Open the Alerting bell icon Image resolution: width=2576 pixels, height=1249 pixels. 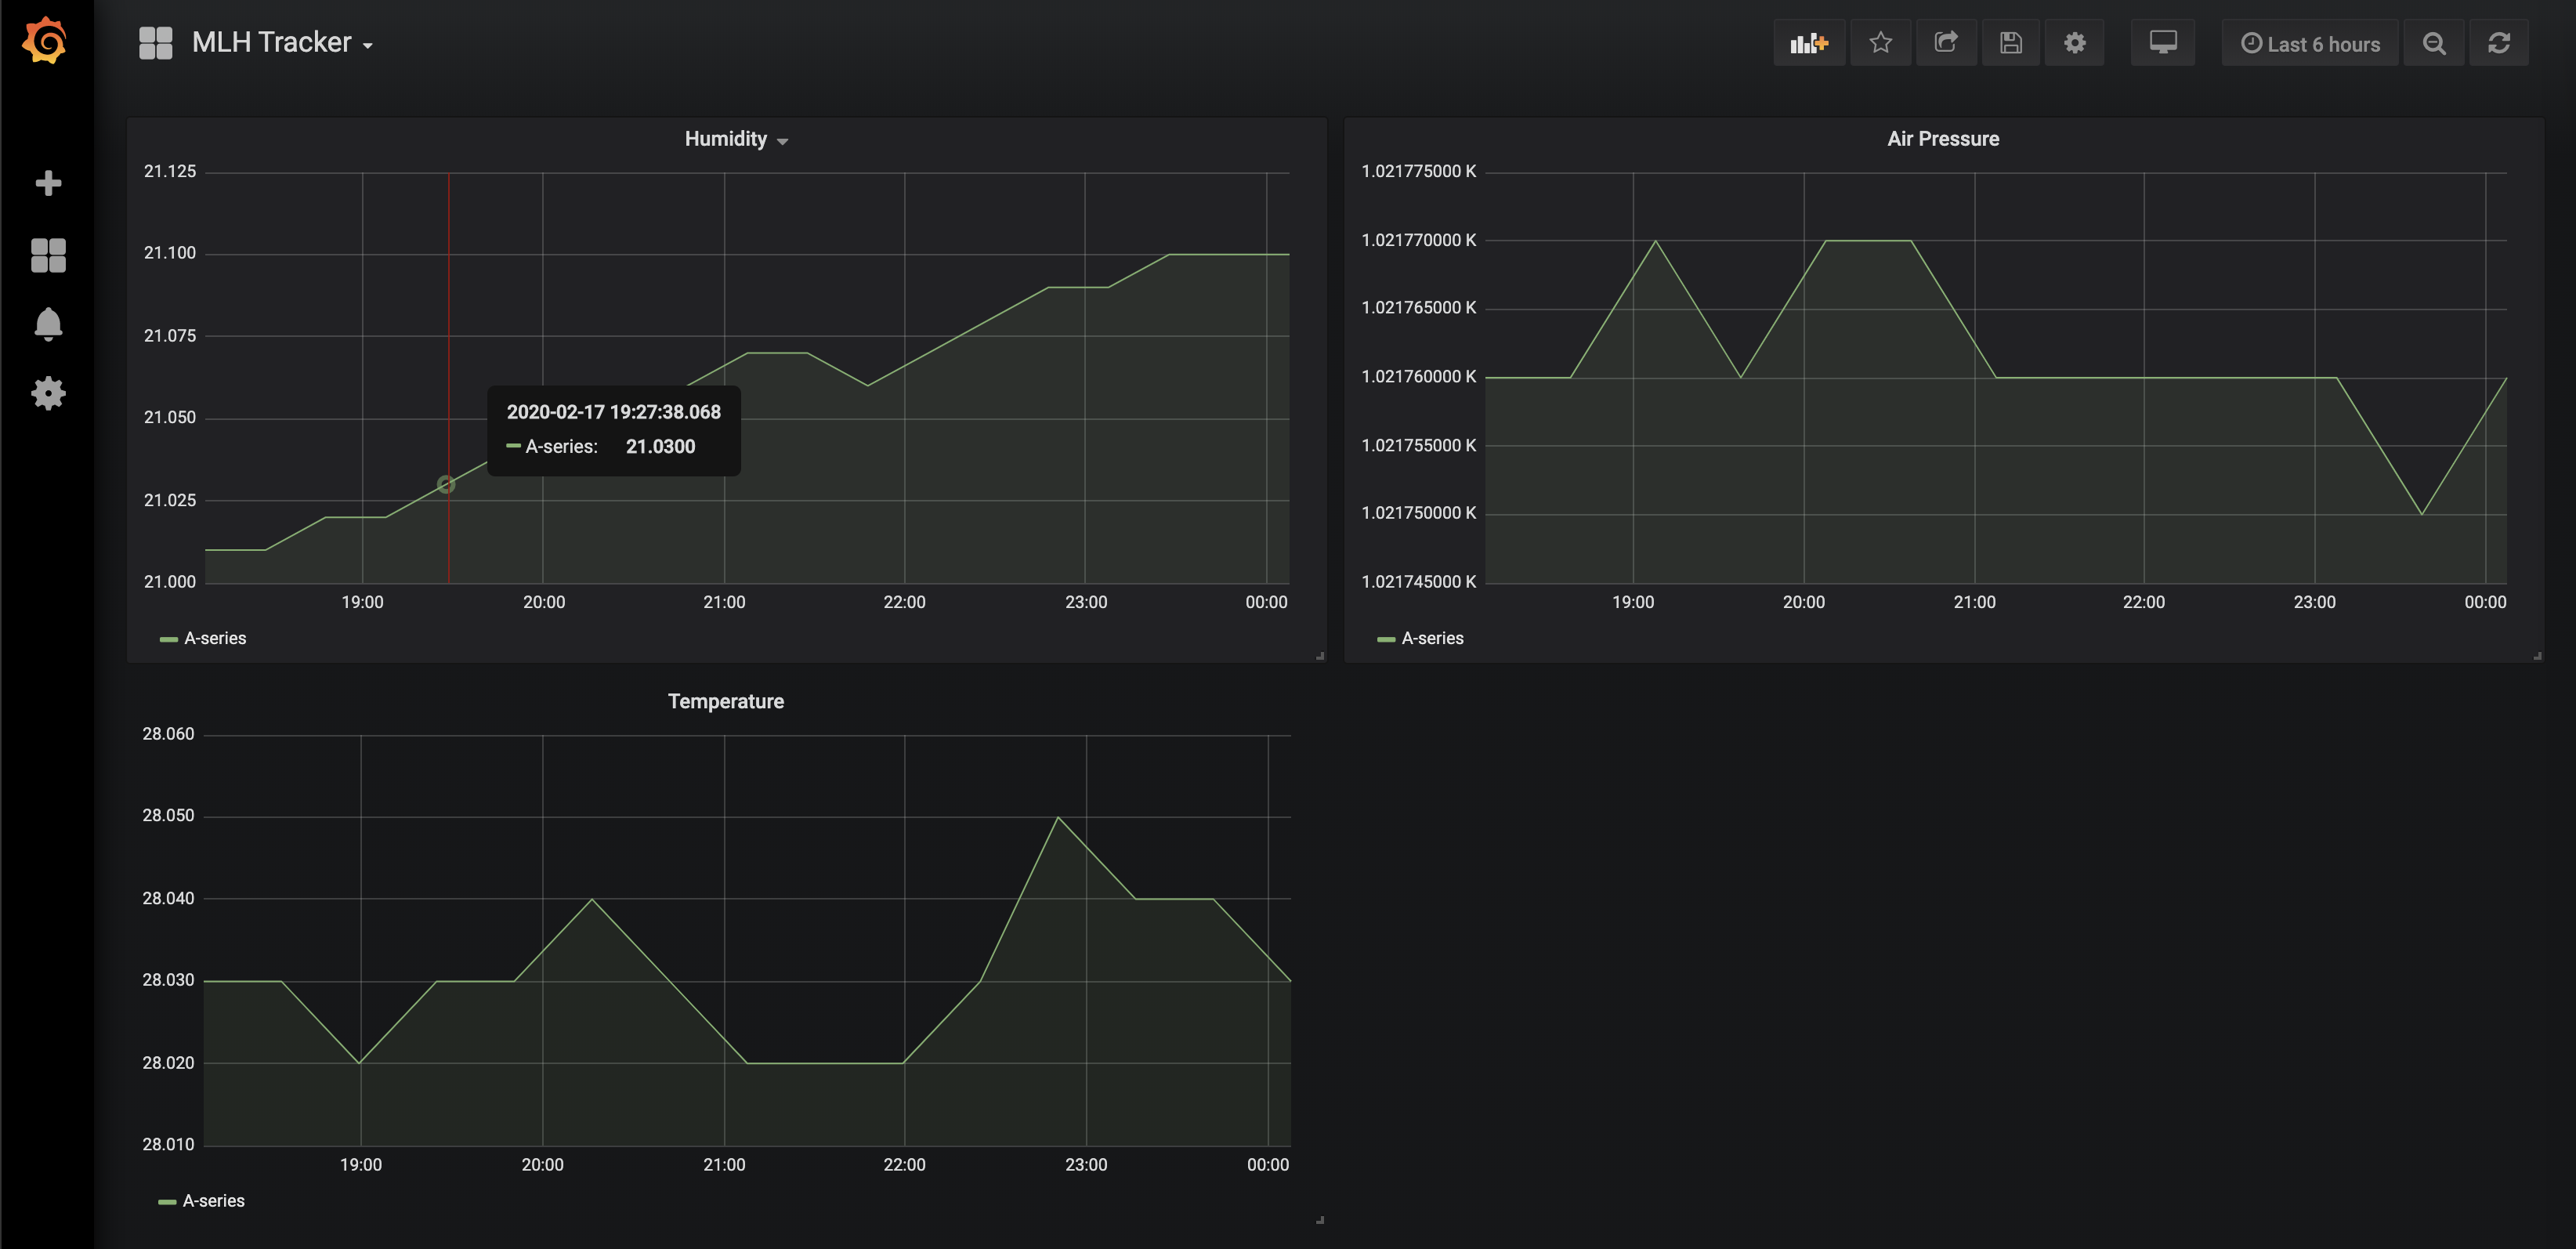(x=48, y=324)
